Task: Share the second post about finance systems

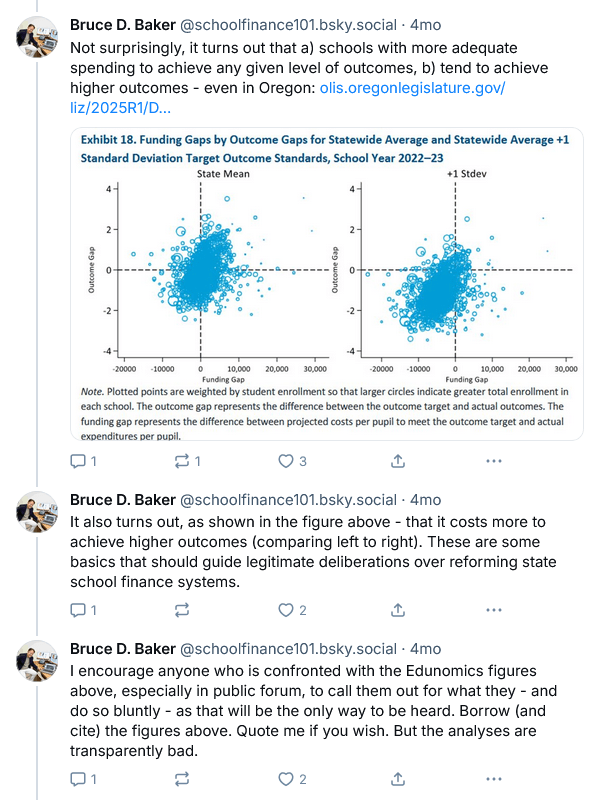Action: click(397, 609)
